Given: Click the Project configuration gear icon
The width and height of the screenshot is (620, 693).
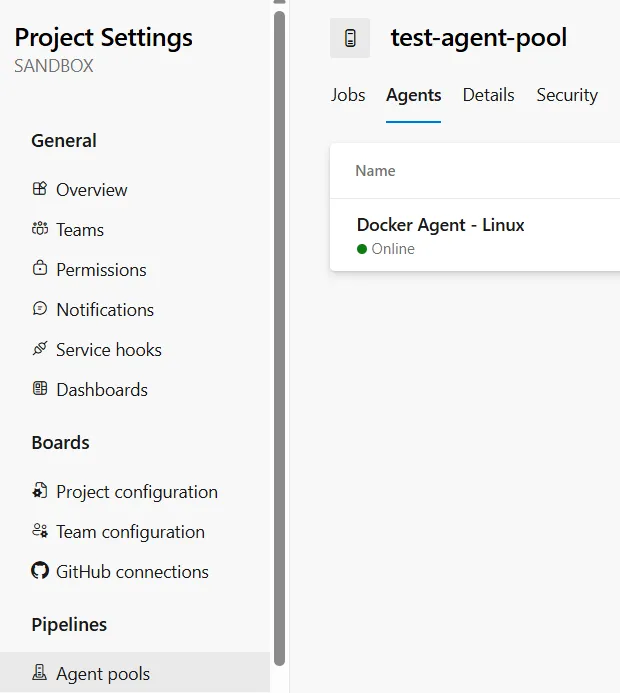Looking at the screenshot, I should click(40, 491).
